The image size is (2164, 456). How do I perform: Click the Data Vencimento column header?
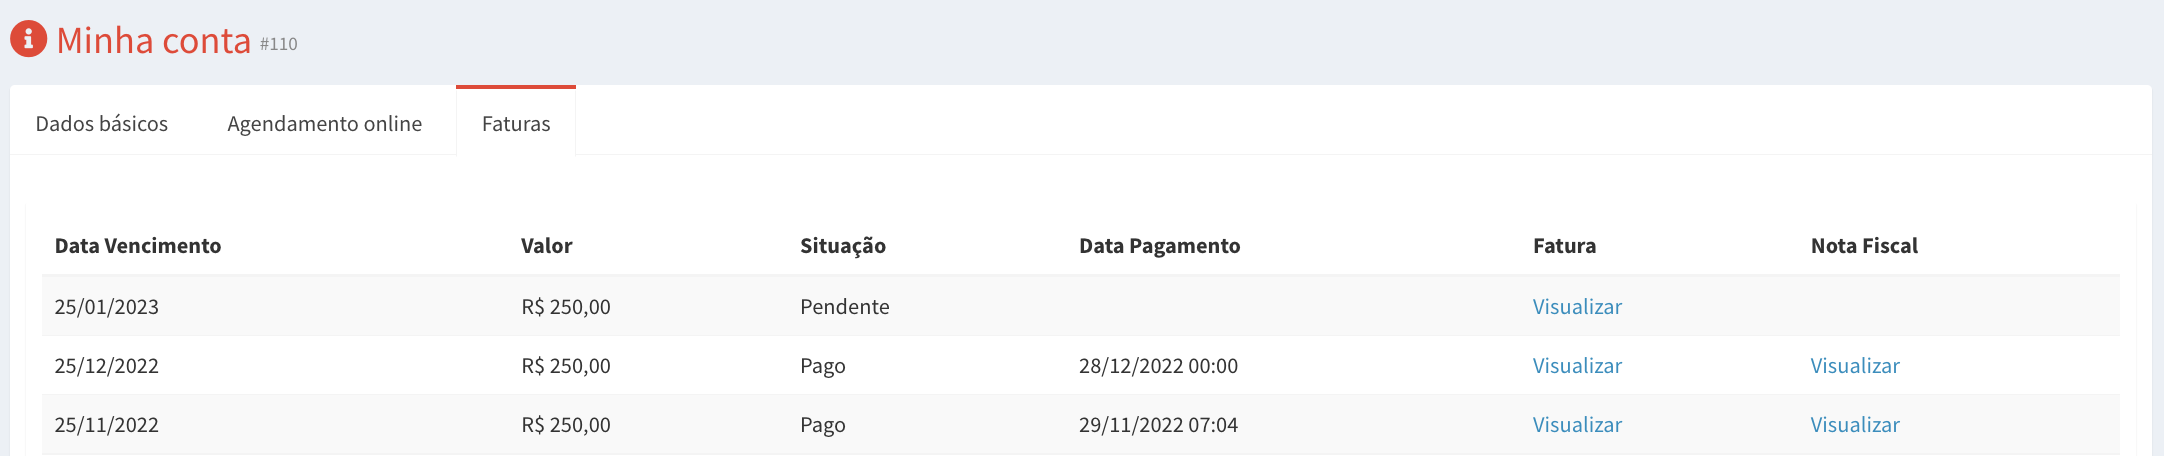tap(138, 245)
